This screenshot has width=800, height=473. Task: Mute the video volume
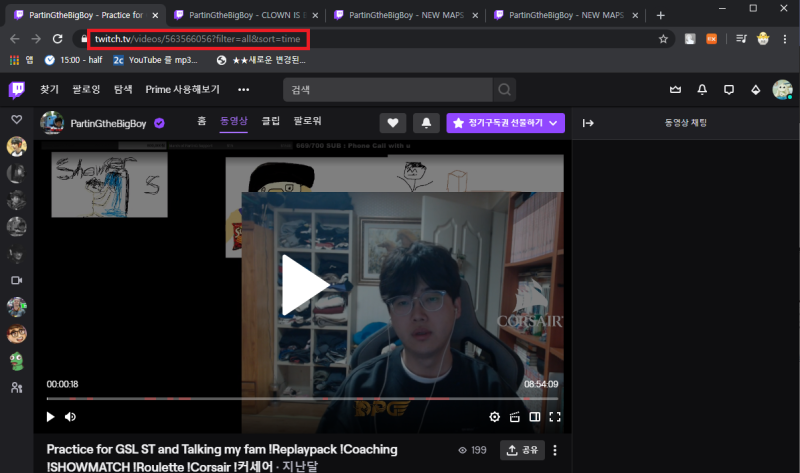point(70,417)
